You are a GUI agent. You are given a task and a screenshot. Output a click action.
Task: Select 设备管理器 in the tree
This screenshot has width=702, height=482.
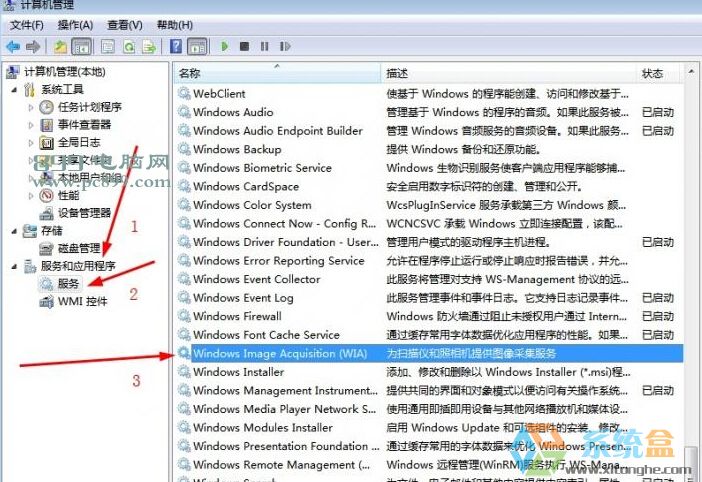(84, 213)
